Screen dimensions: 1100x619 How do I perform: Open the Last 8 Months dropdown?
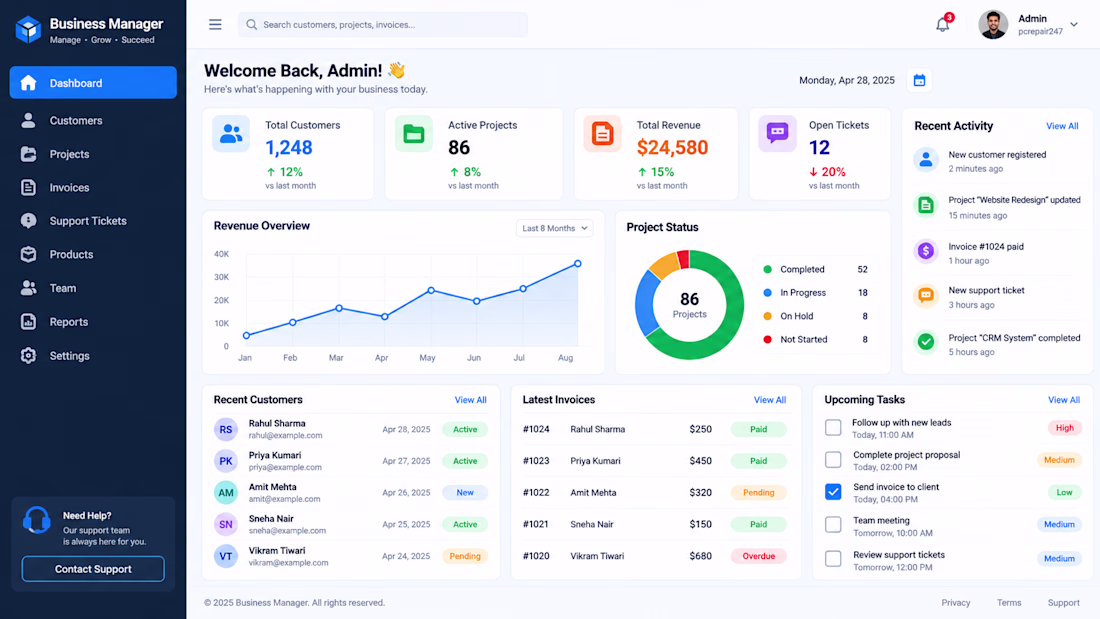554,228
